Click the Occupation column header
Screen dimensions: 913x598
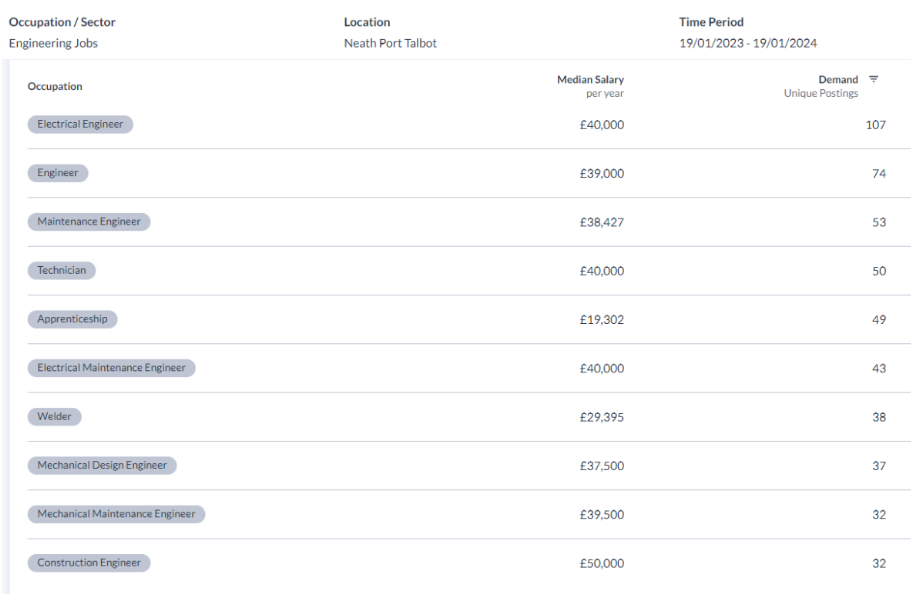coord(55,86)
